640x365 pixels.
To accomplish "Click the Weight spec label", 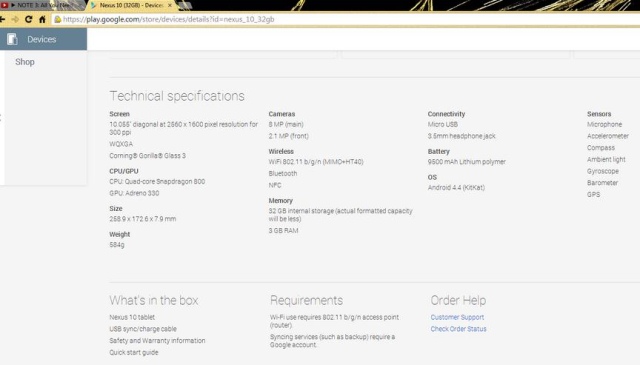I will tap(120, 234).
